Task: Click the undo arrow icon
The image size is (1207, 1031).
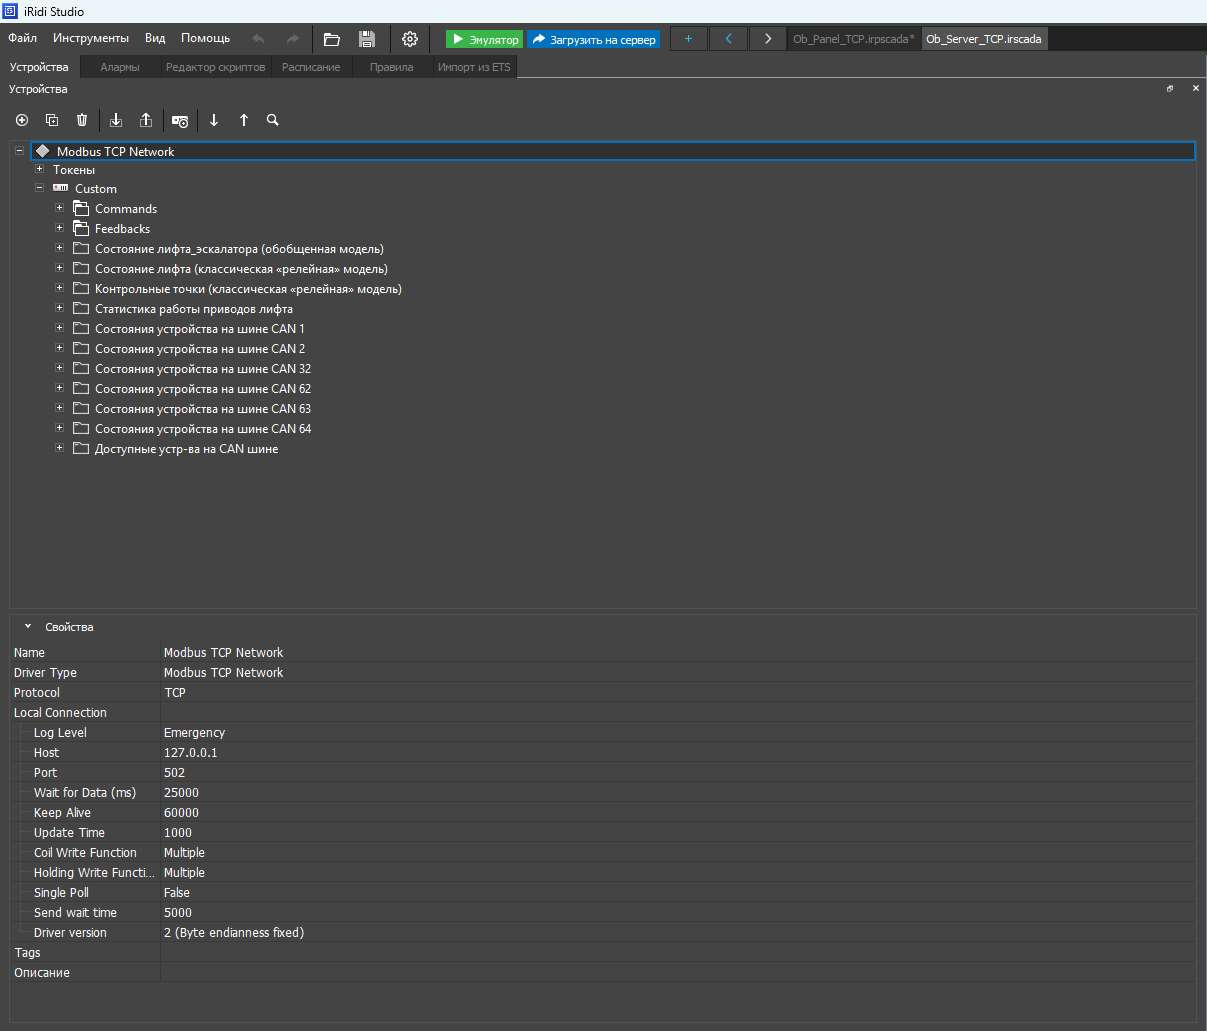Action: (258, 39)
